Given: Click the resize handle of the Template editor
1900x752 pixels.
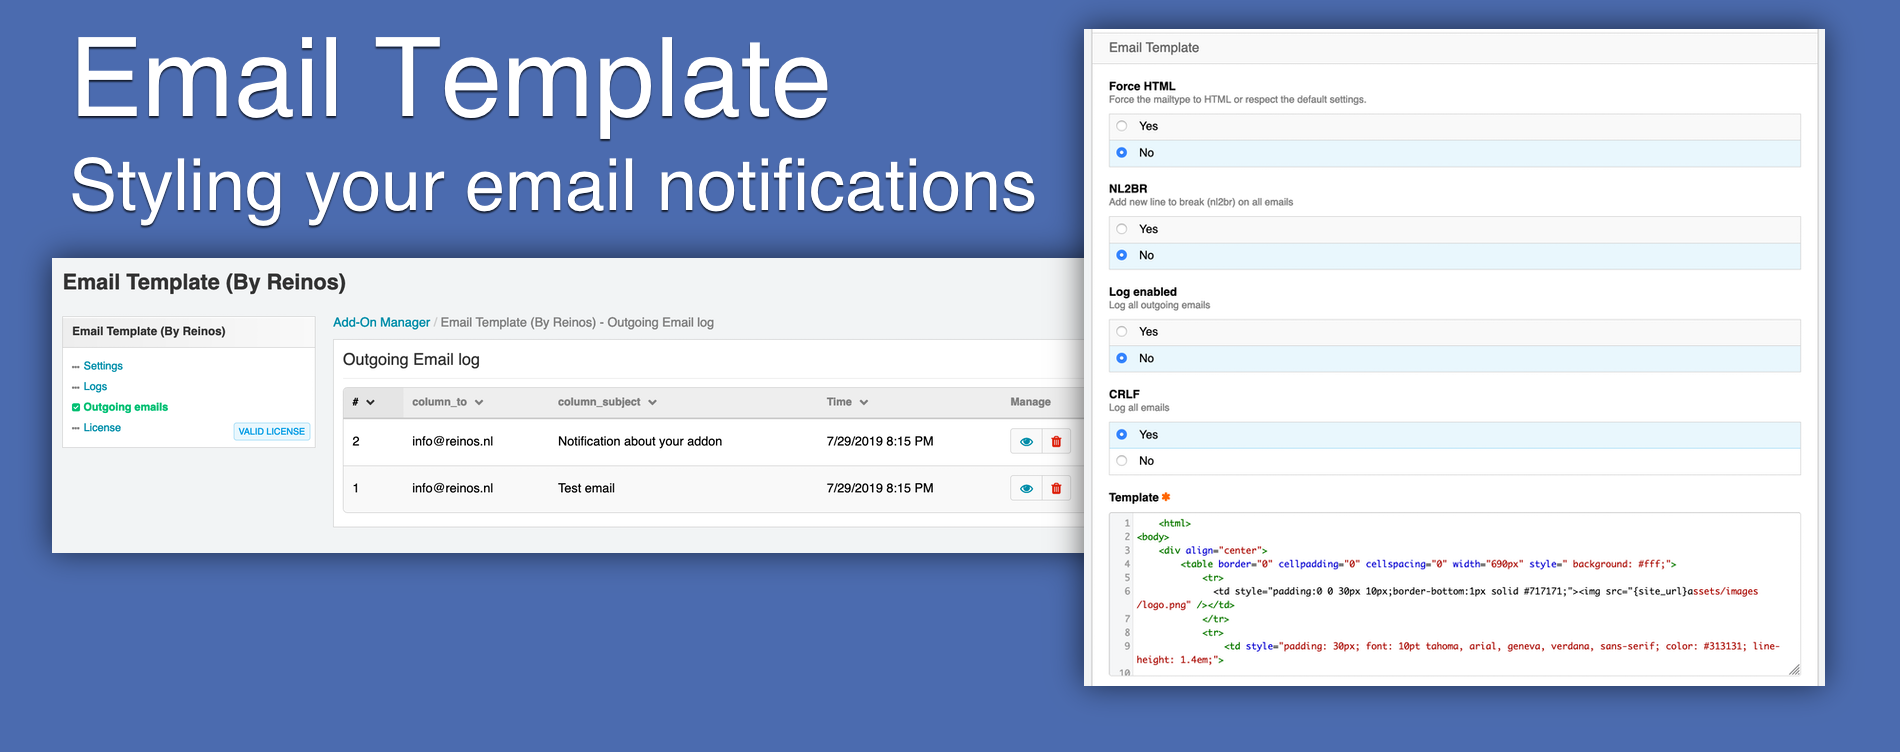Looking at the screenshot, I should (1794, 669).
